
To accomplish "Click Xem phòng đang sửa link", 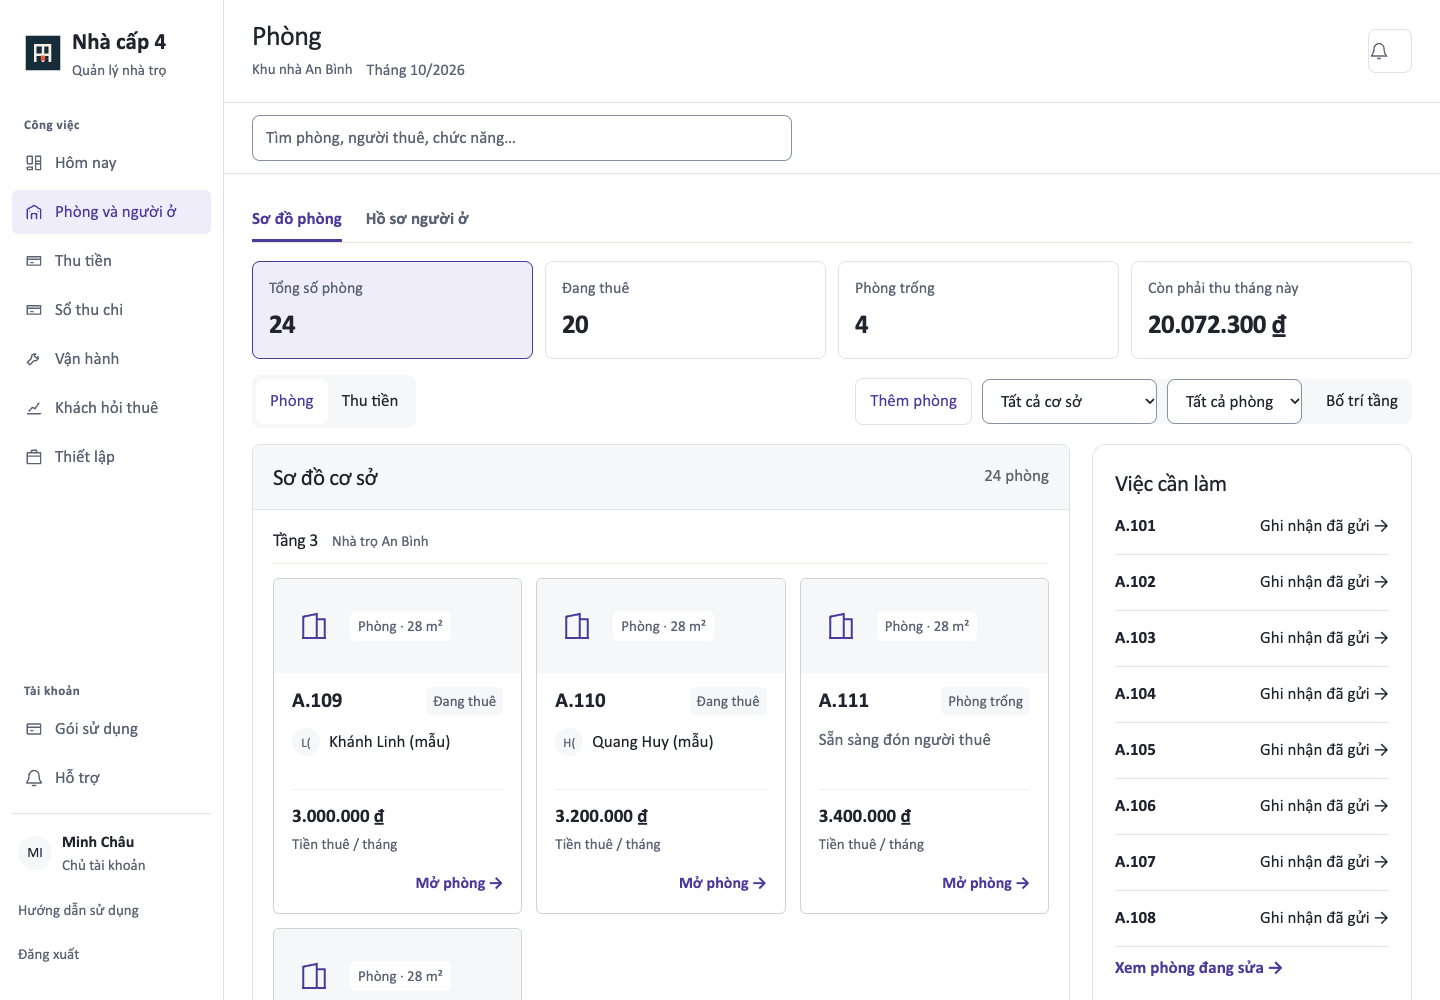I will click(1199, 968).
